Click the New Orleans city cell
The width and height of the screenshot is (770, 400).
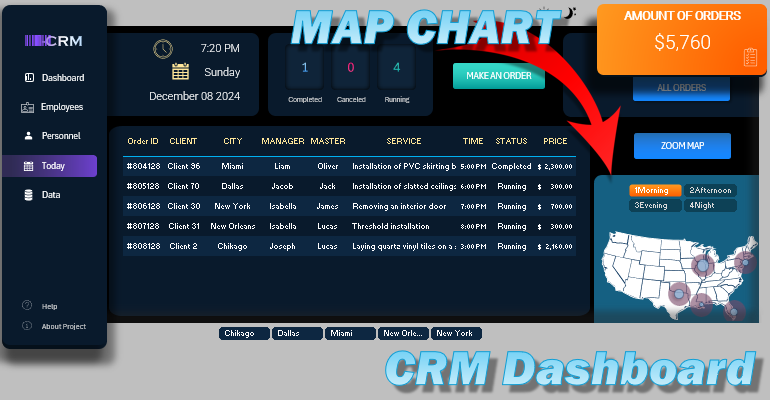[233, 227]
